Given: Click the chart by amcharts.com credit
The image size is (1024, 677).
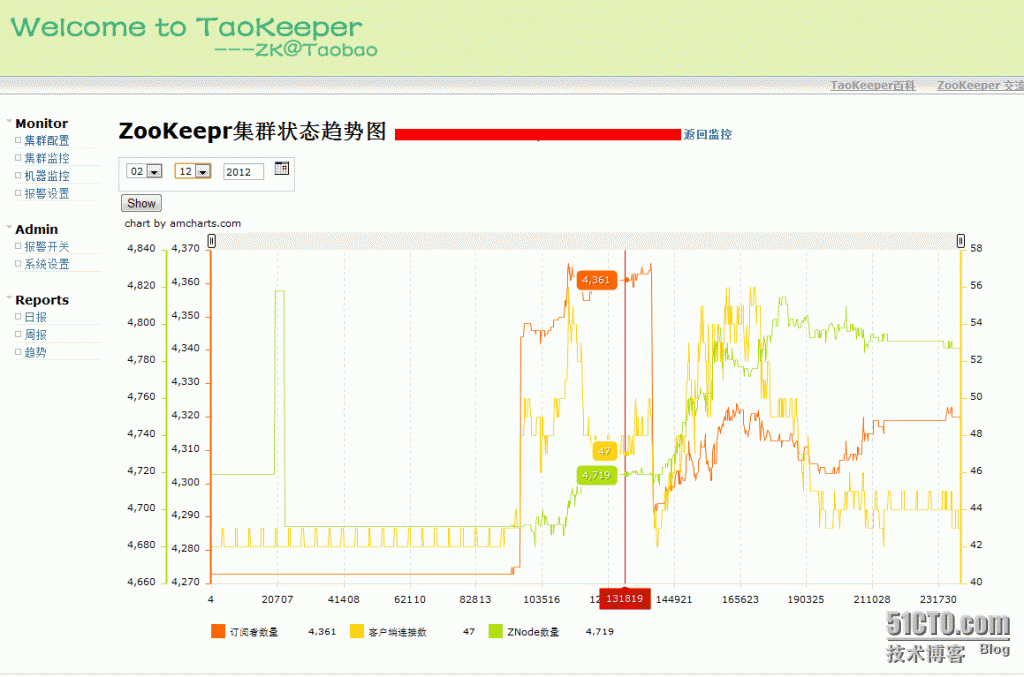Looking at the screenshot, I should pyautogui.click(x=183, y=223).
